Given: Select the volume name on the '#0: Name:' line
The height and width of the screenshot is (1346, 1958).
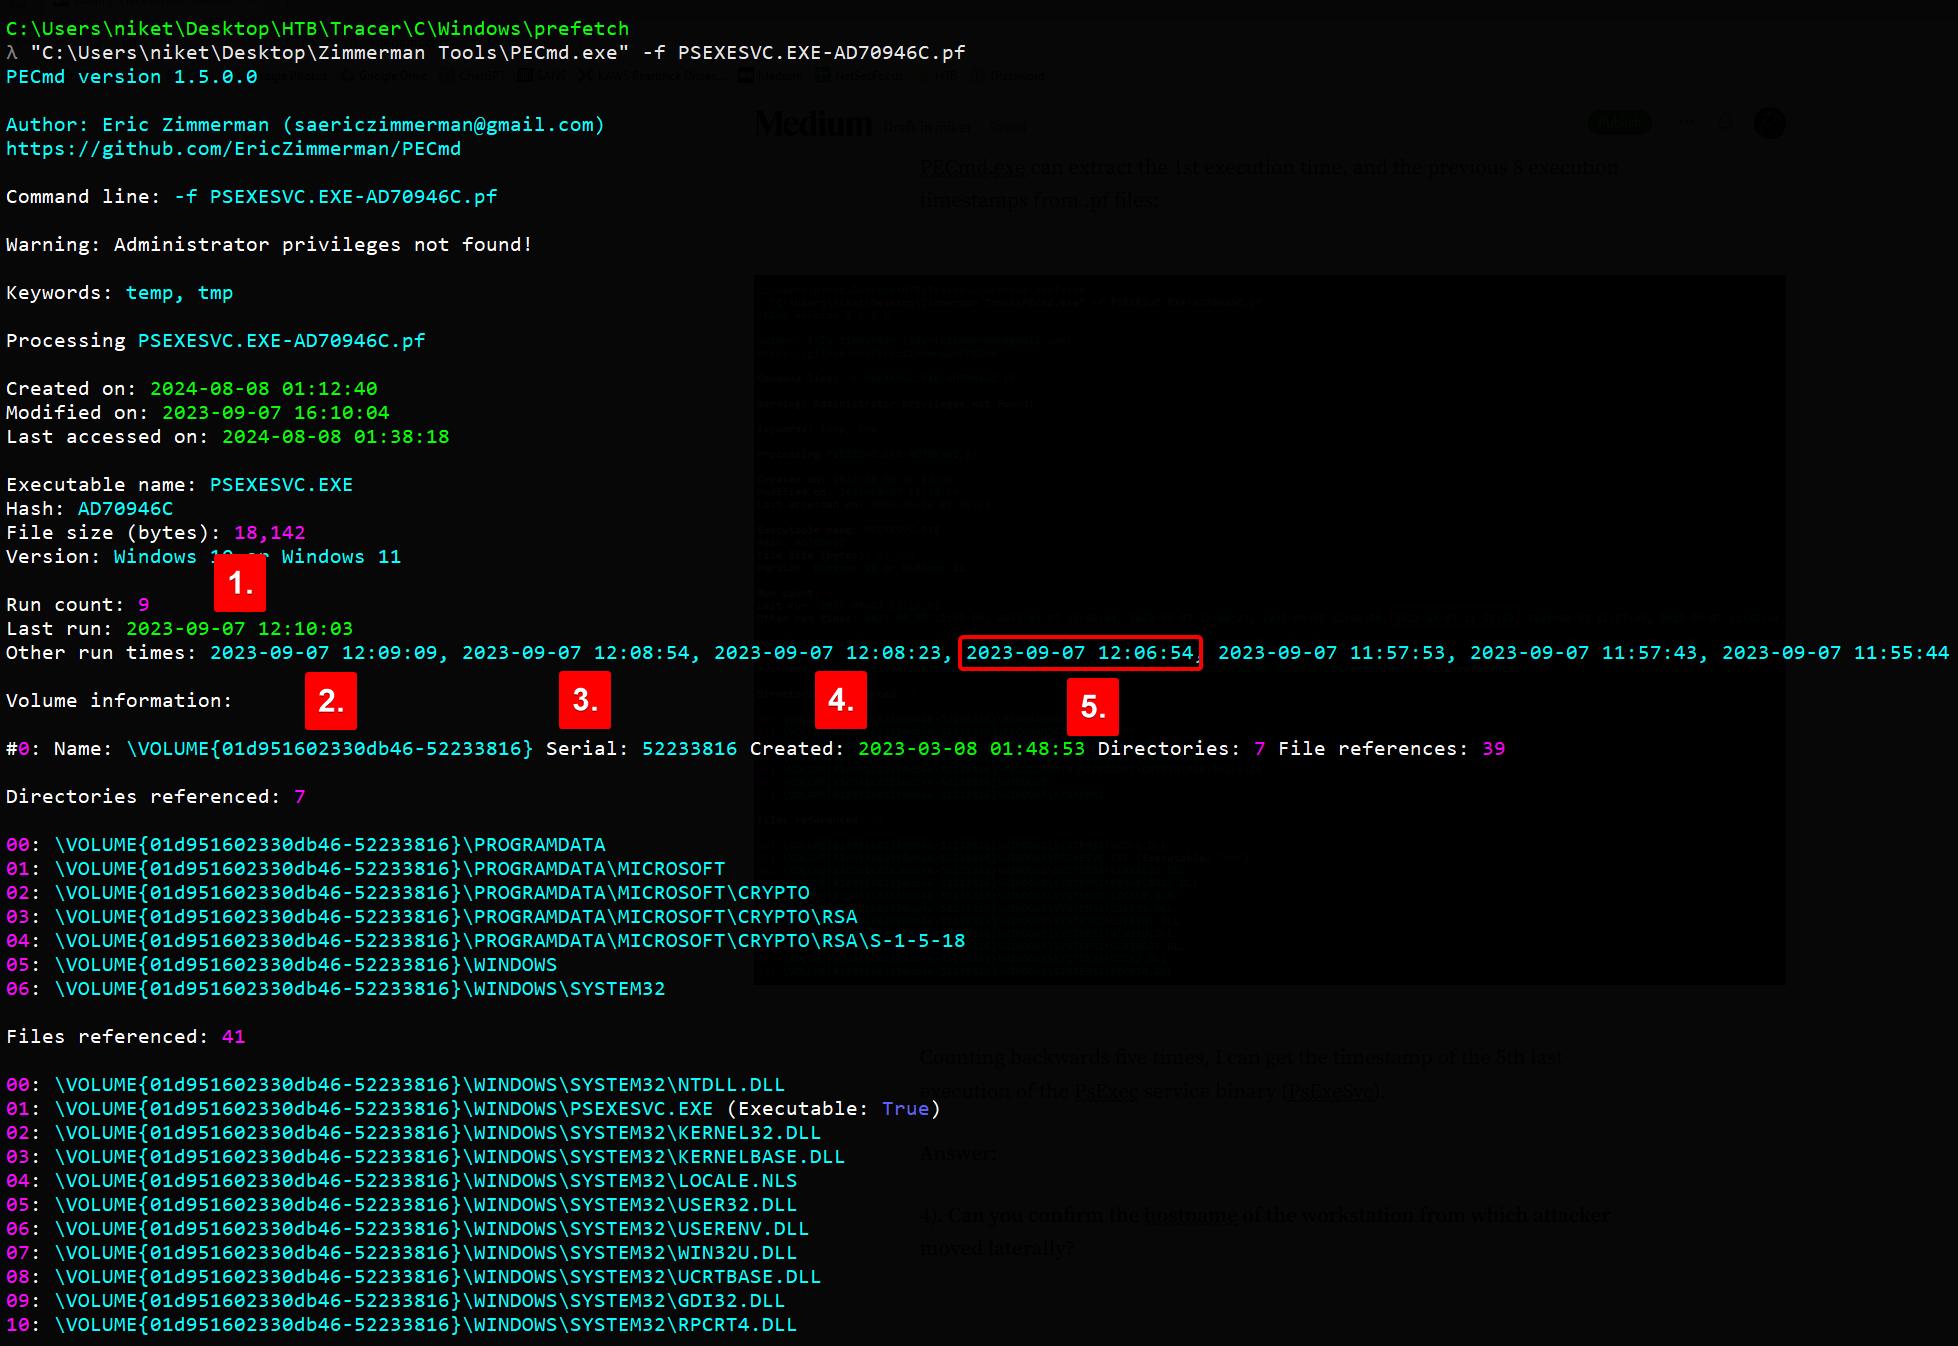Looking at the screenshot, I should 329,749.
